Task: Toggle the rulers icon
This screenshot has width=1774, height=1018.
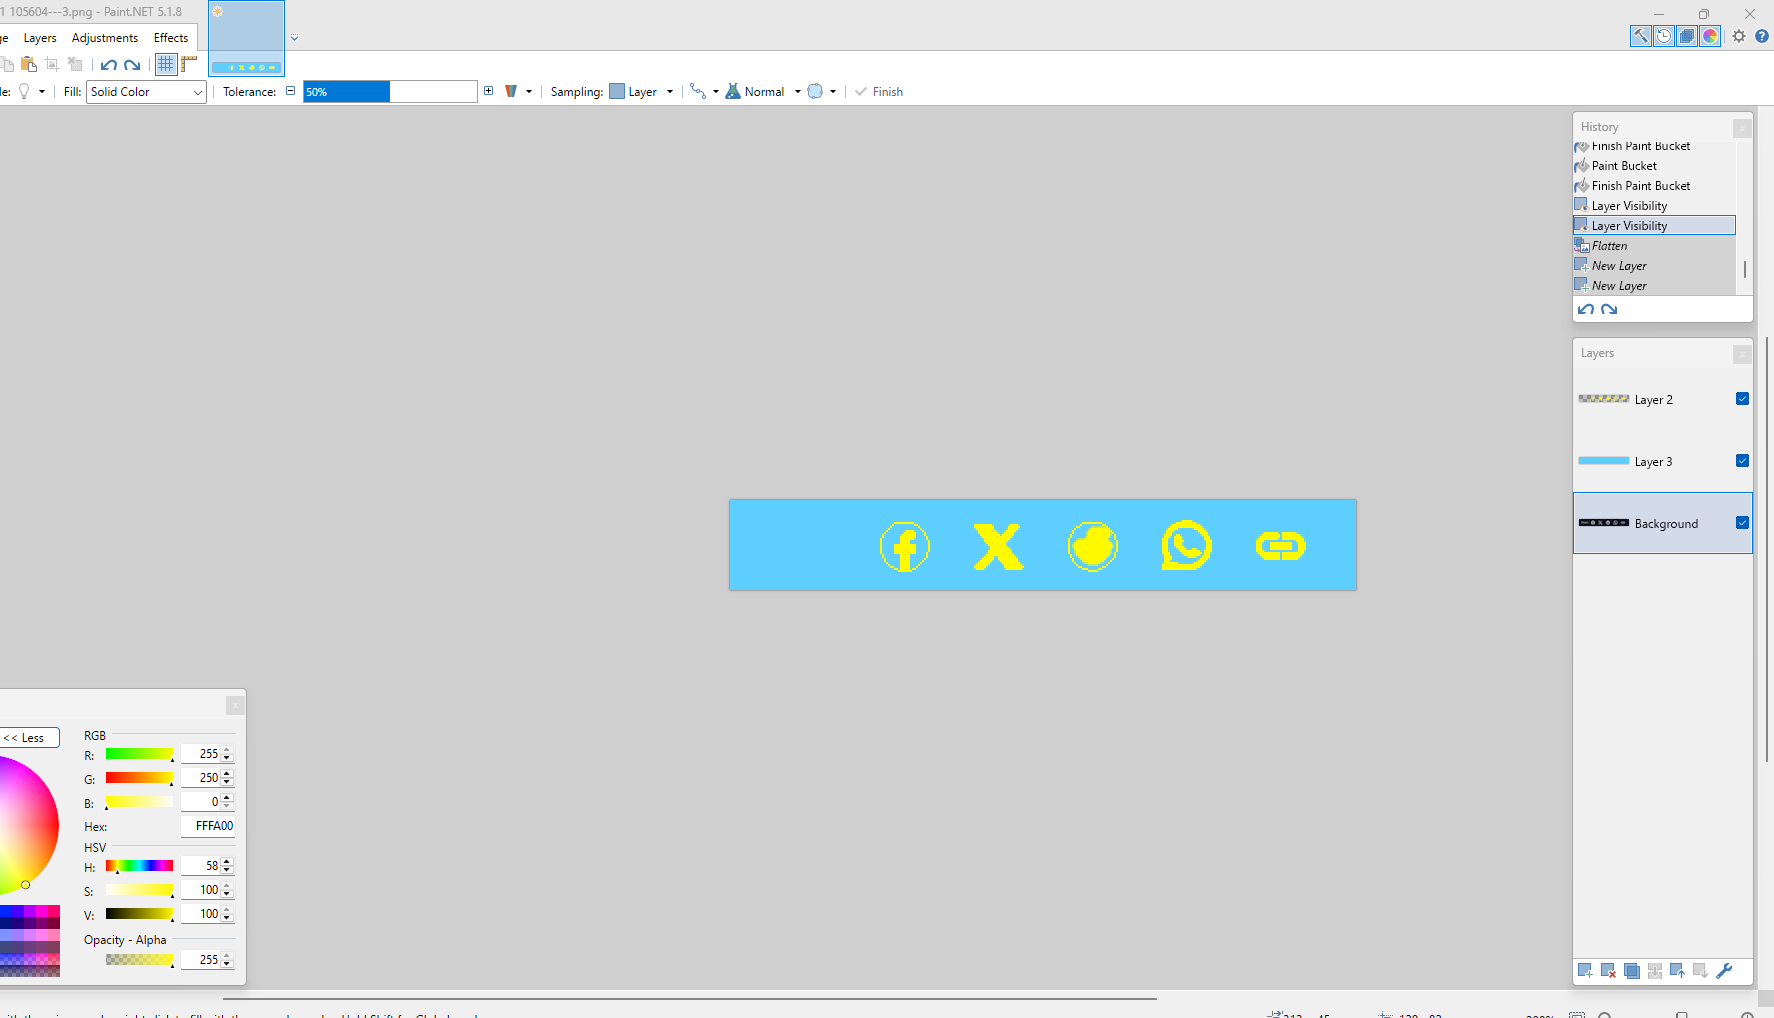Action: (x=189, y=65)
